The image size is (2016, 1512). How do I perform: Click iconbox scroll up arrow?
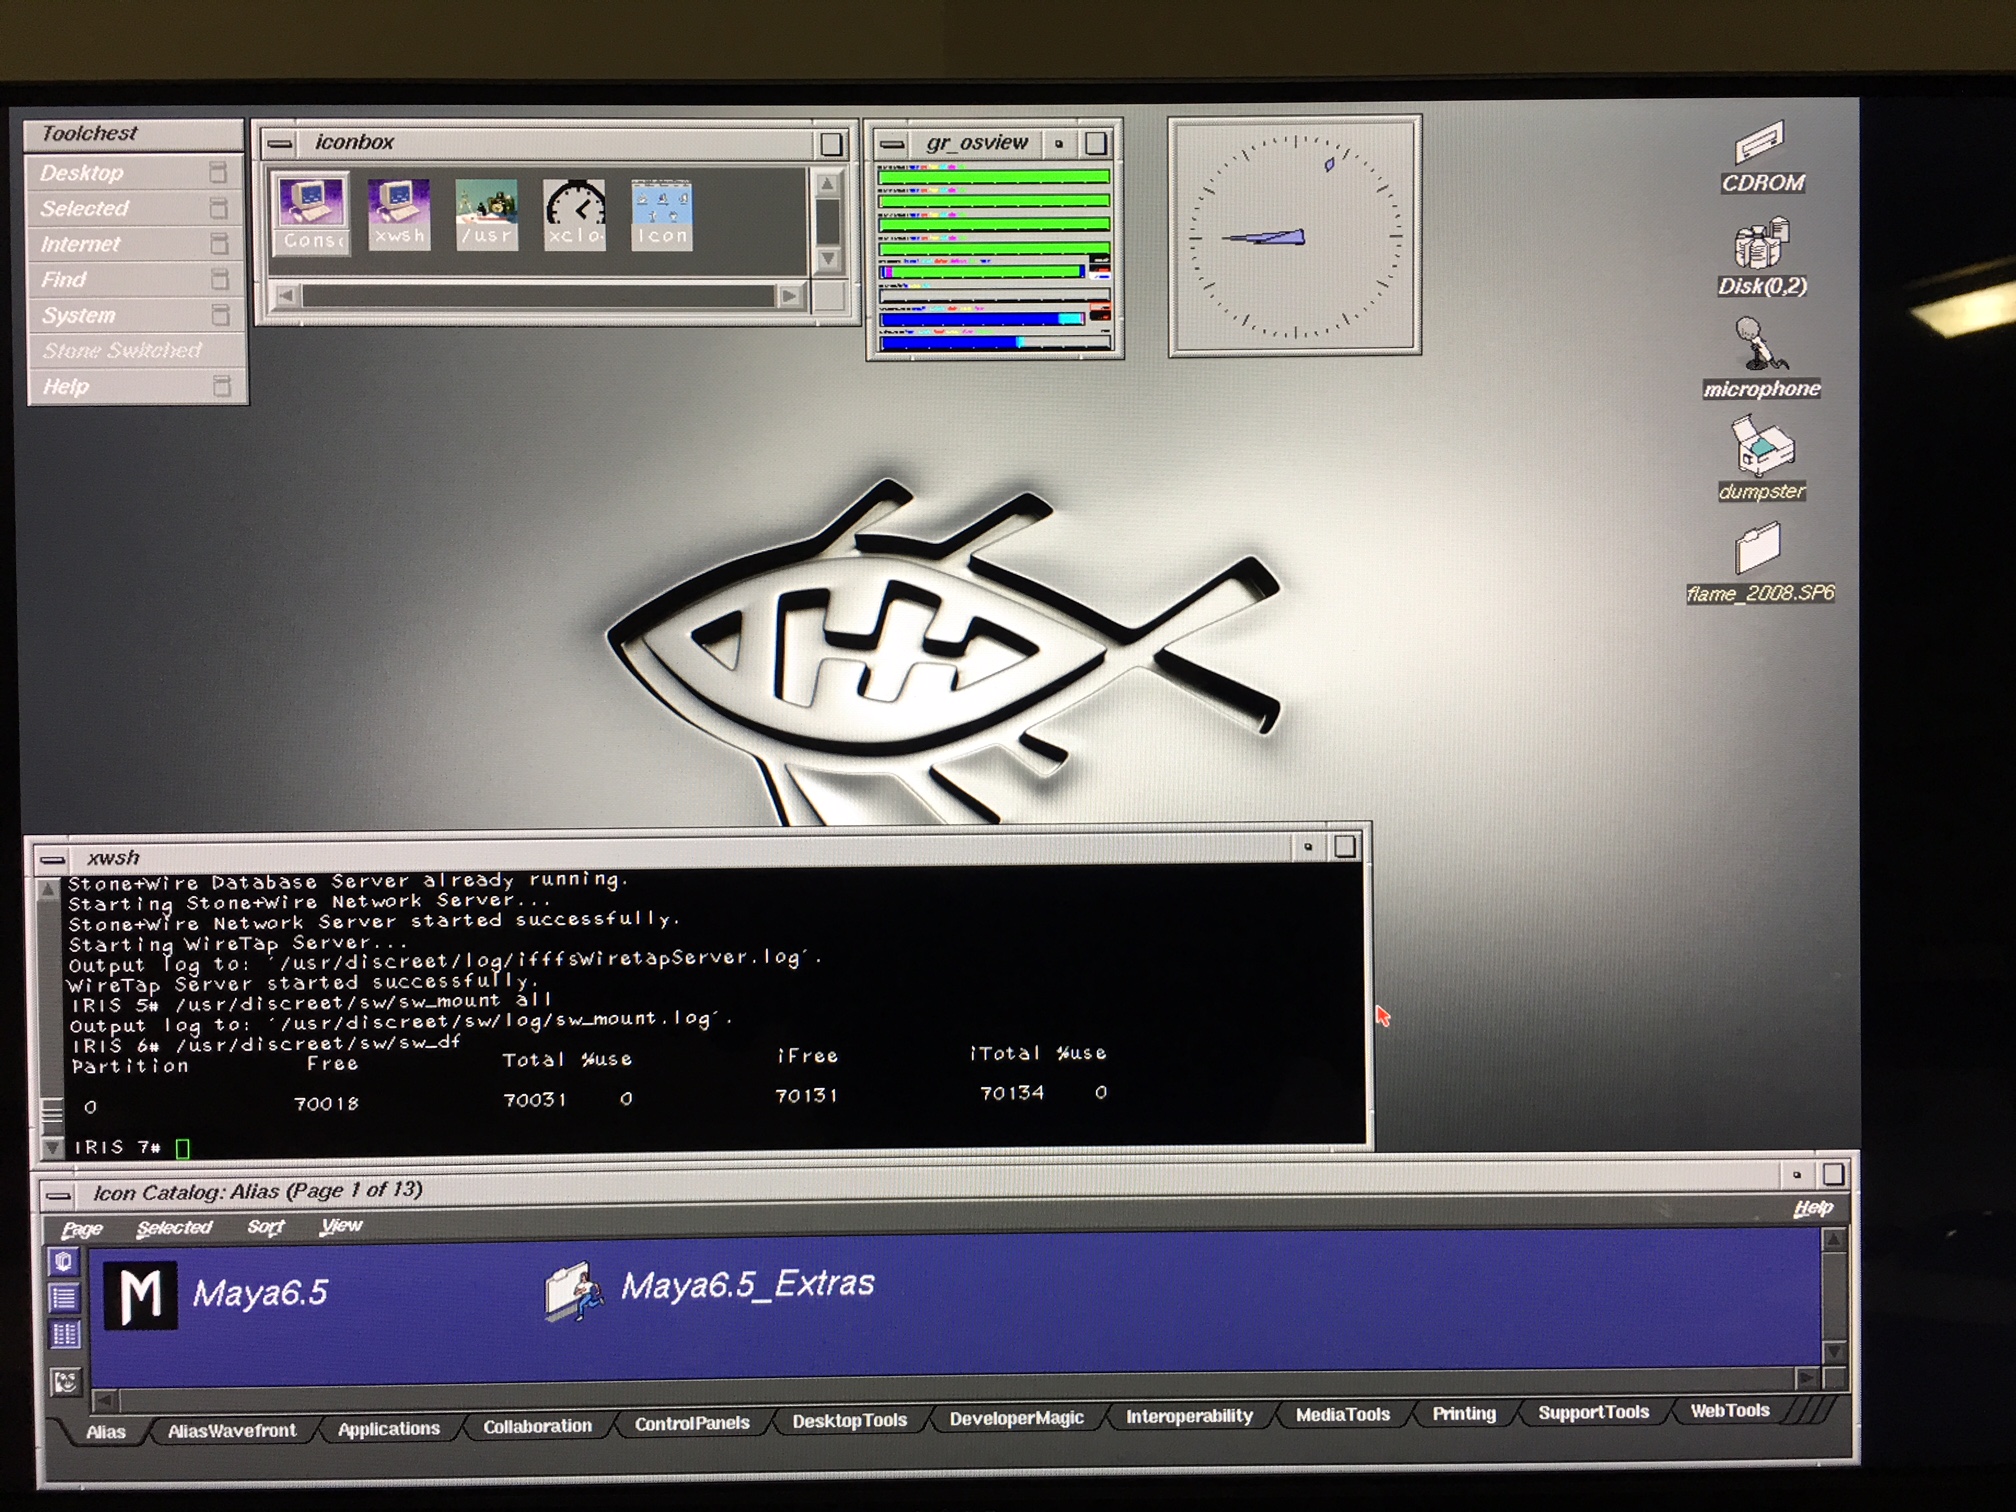[x=827, y=184]
